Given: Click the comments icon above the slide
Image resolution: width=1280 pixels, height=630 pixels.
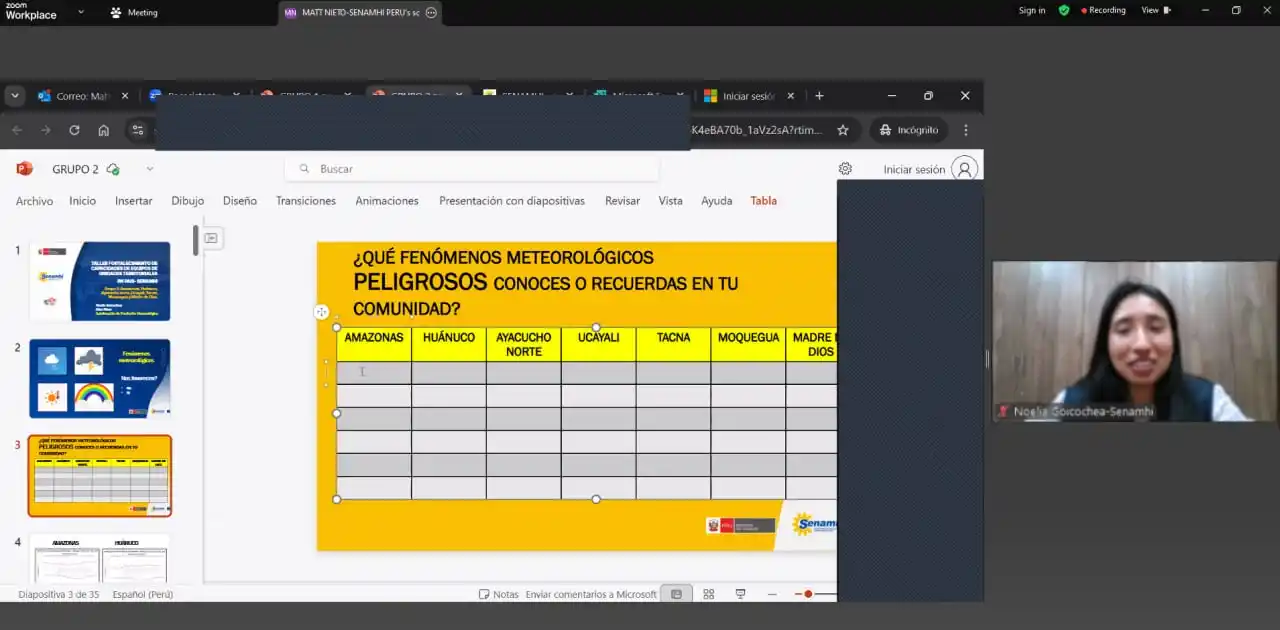Looking at the screenshot, I should 212,238.
